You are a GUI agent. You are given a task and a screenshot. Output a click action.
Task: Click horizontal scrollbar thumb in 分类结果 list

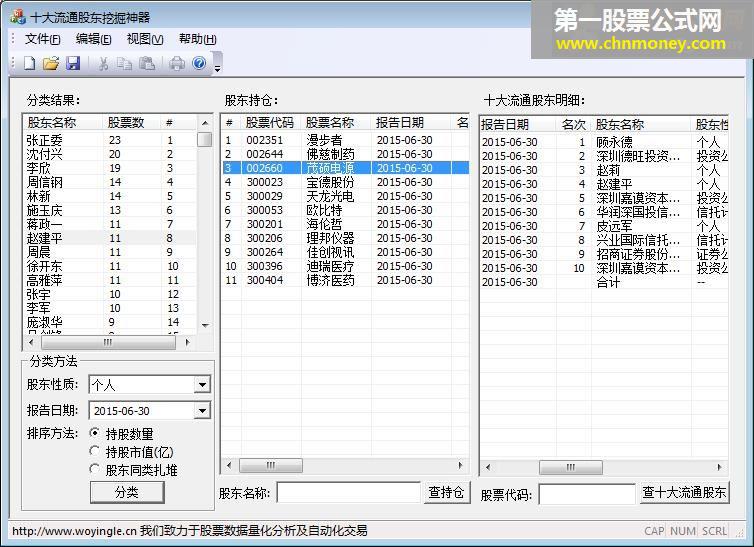point(109,342)
